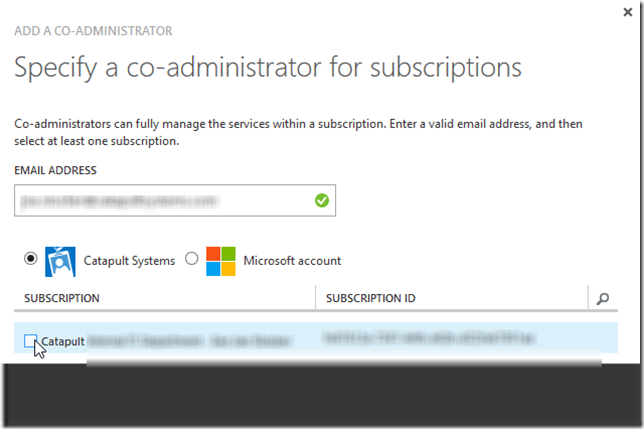Click the blurred subscription ID value
This screenshot has width=644, height=429.
click(429, 338)
